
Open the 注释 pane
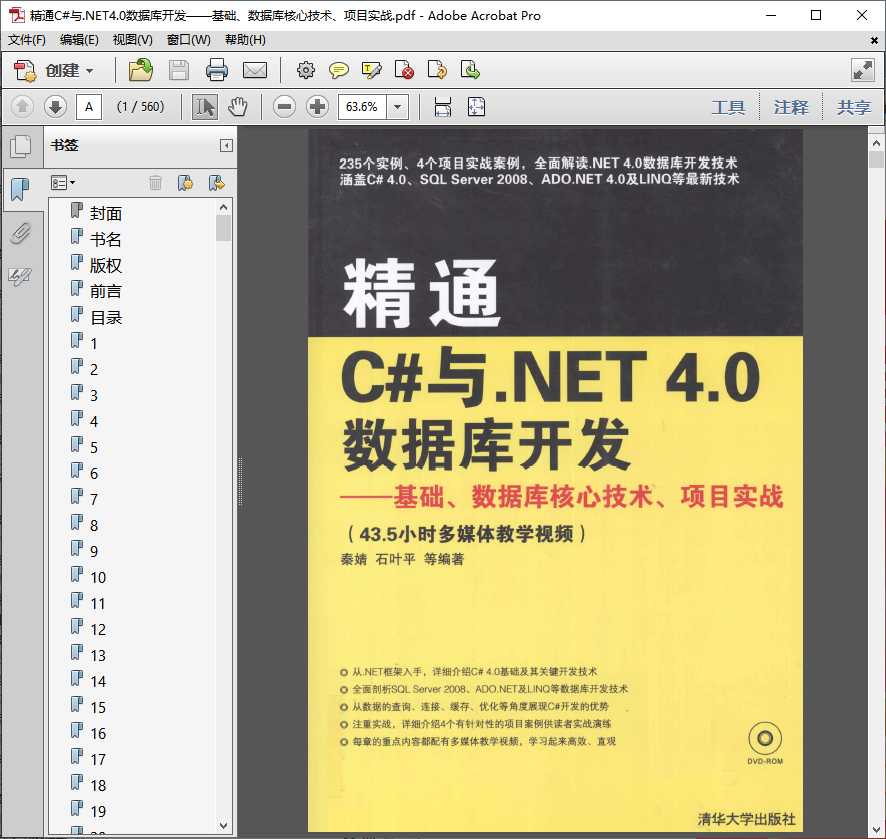point(791,106)
